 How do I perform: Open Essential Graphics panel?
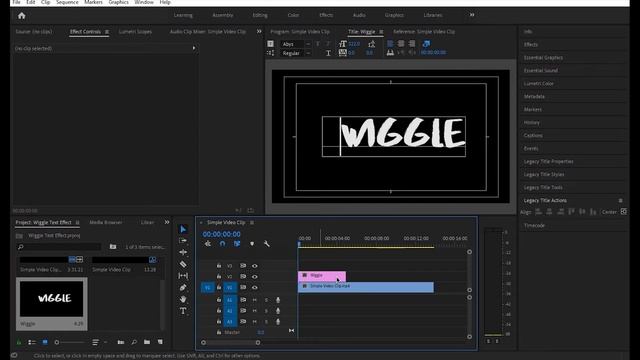tap(543, 58)
